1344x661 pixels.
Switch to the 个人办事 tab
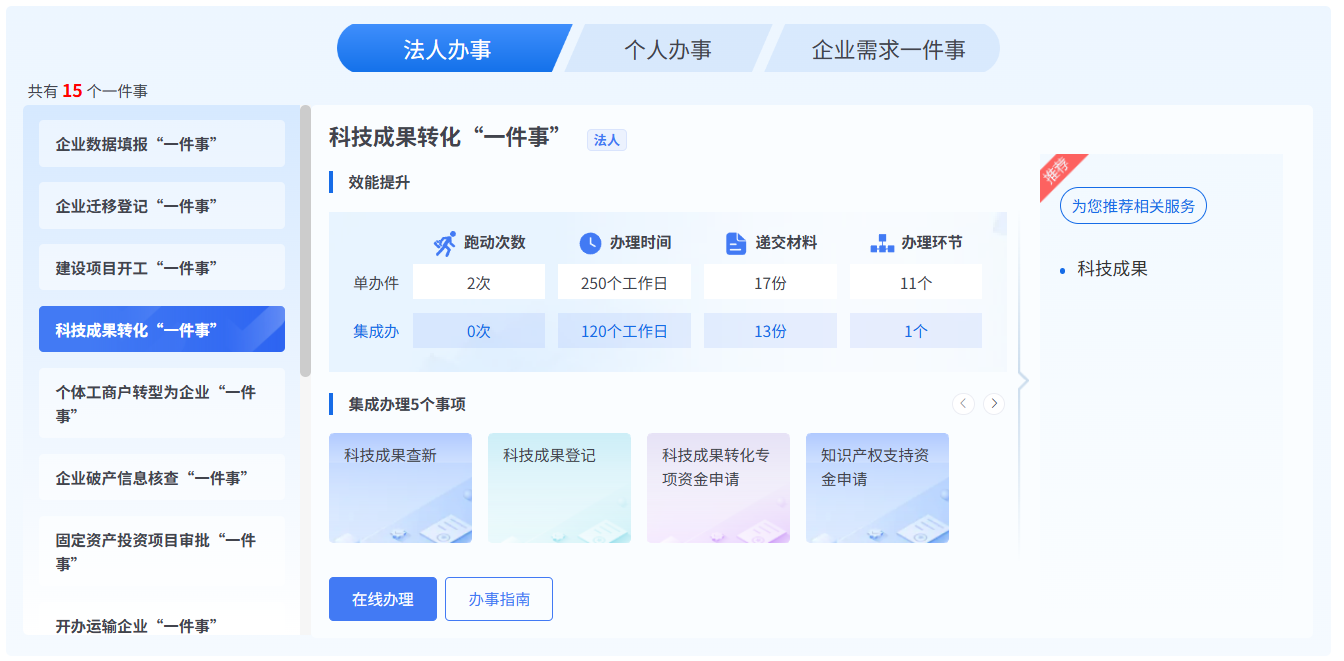(x=667, y=49)
